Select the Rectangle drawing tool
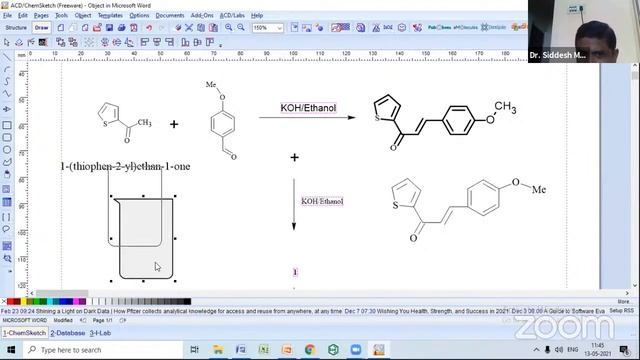The width and height of the screenshot is (640, 360). pos(7,125)
